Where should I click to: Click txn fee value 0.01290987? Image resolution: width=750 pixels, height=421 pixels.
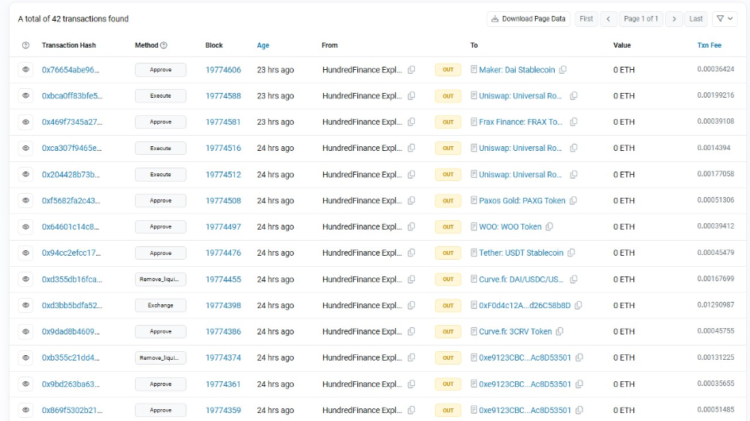tap(716, 305)
